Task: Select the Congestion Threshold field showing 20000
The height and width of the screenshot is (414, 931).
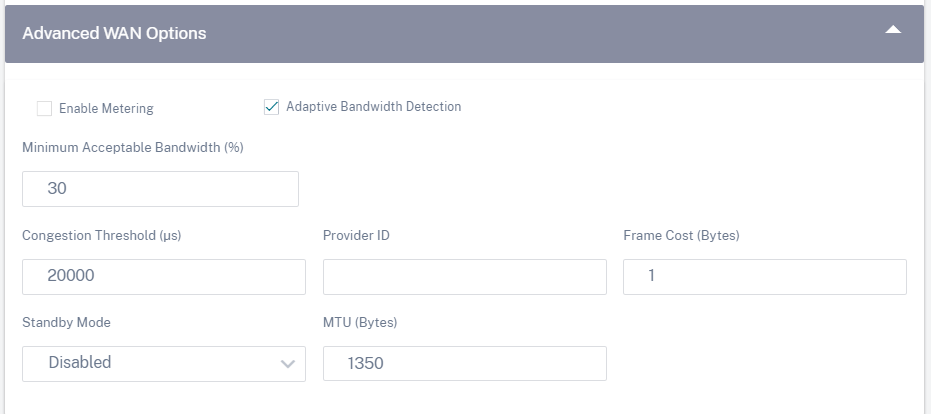Action: 164,277
